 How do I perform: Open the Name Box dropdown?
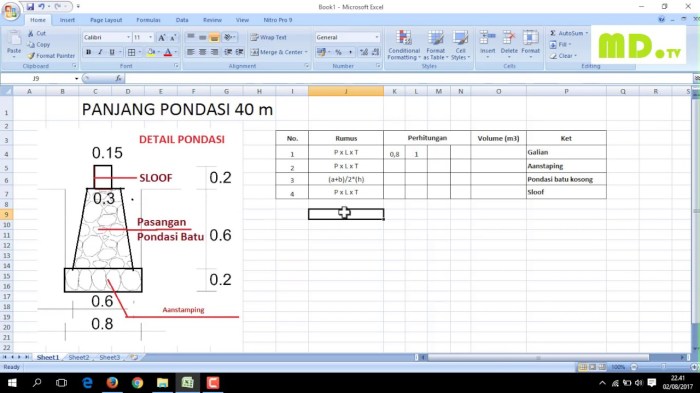[76, 79]
